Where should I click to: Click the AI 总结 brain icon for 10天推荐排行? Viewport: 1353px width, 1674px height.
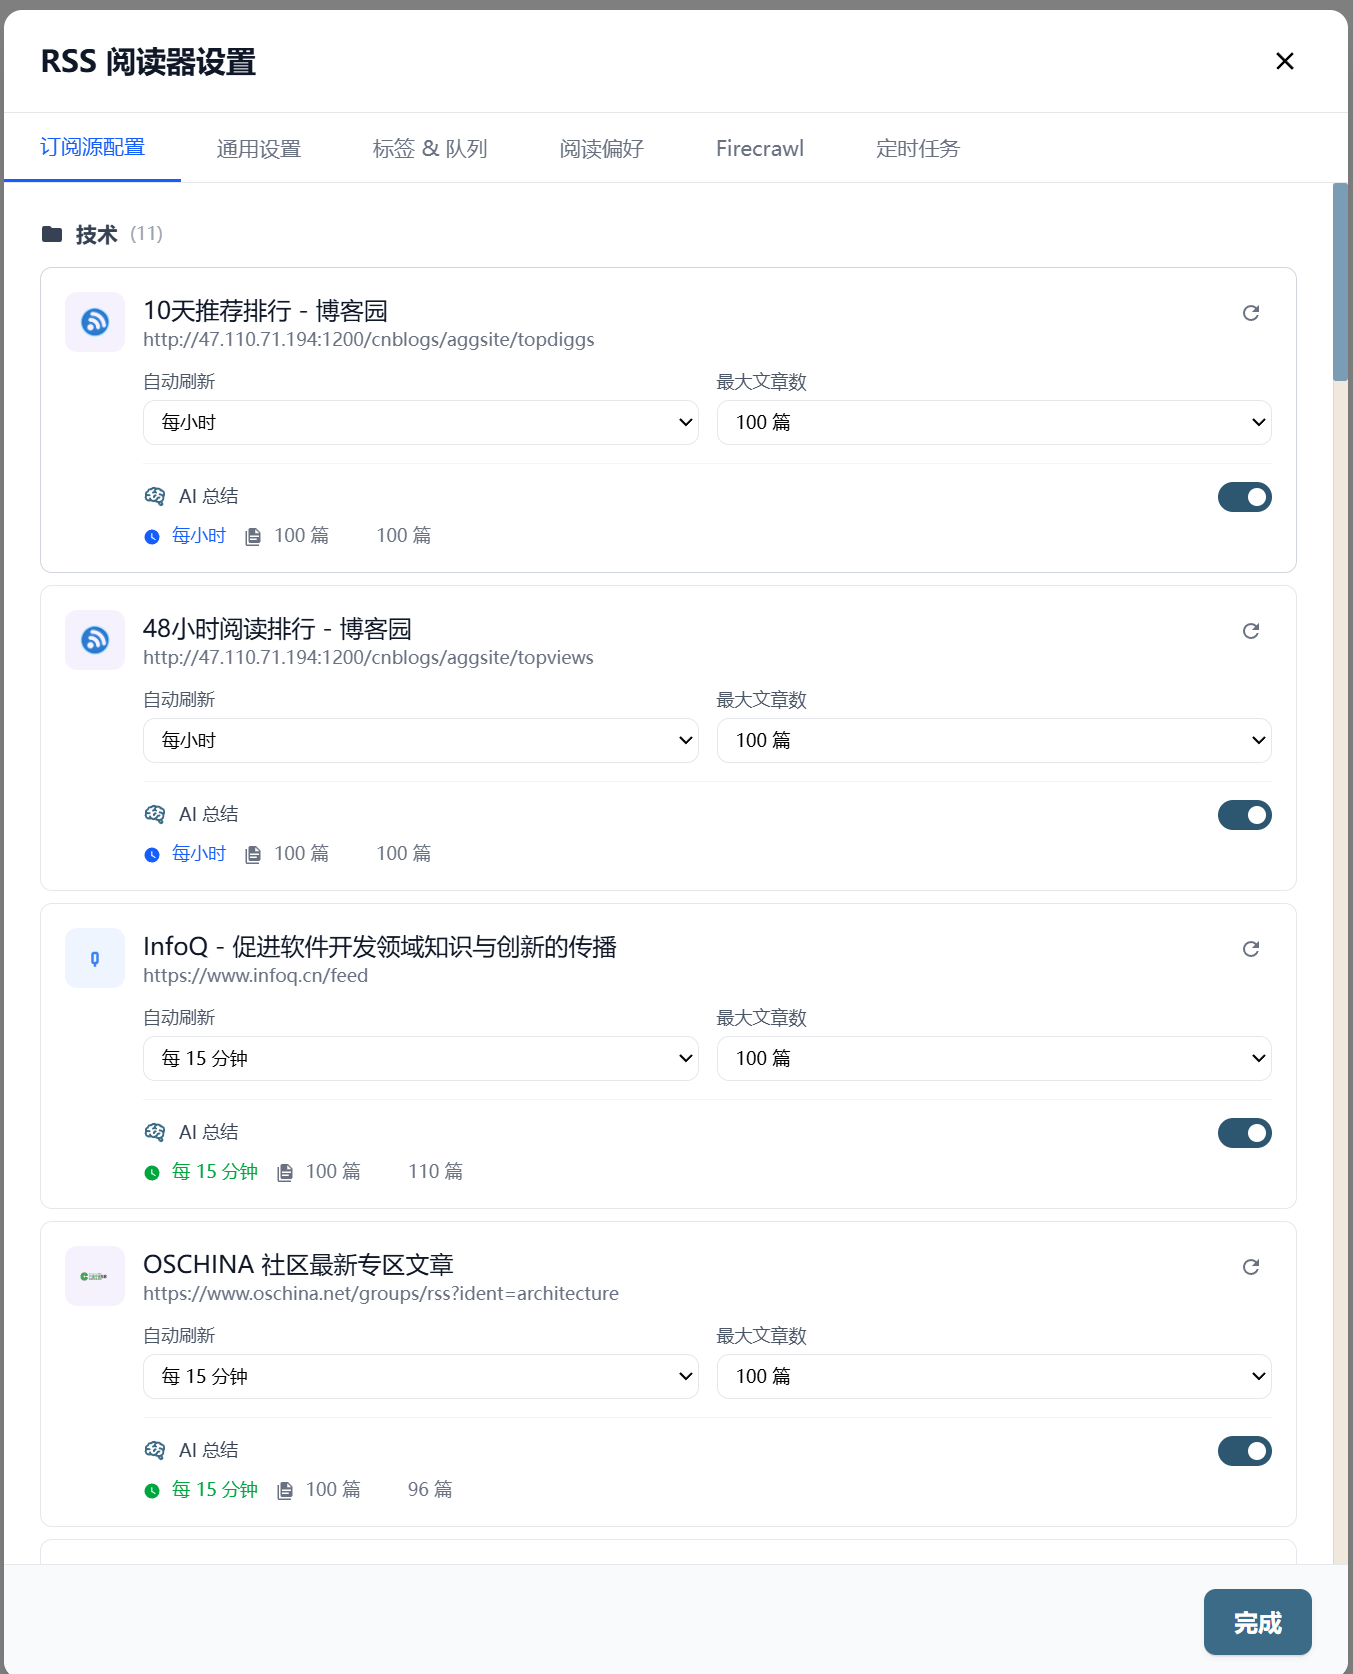tap(155, 496)
